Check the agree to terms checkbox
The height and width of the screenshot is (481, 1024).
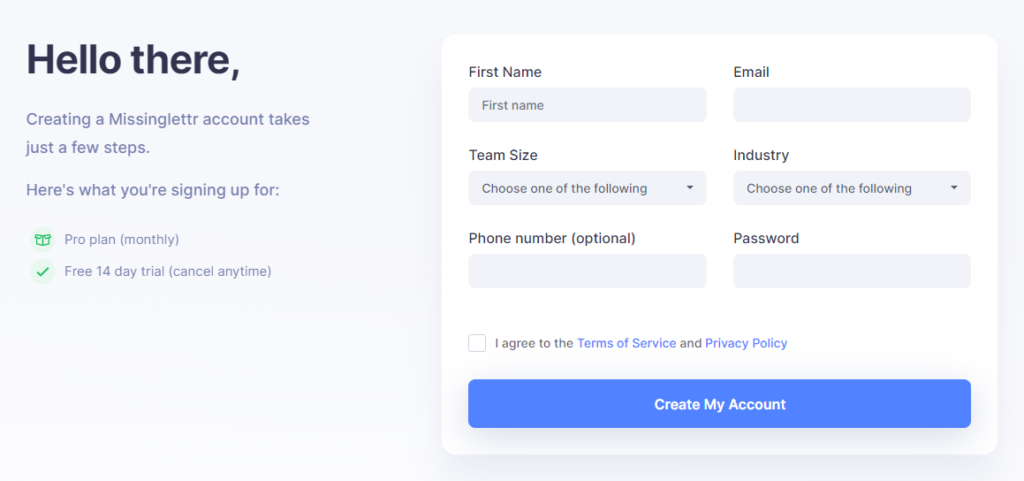click(477, 343)
